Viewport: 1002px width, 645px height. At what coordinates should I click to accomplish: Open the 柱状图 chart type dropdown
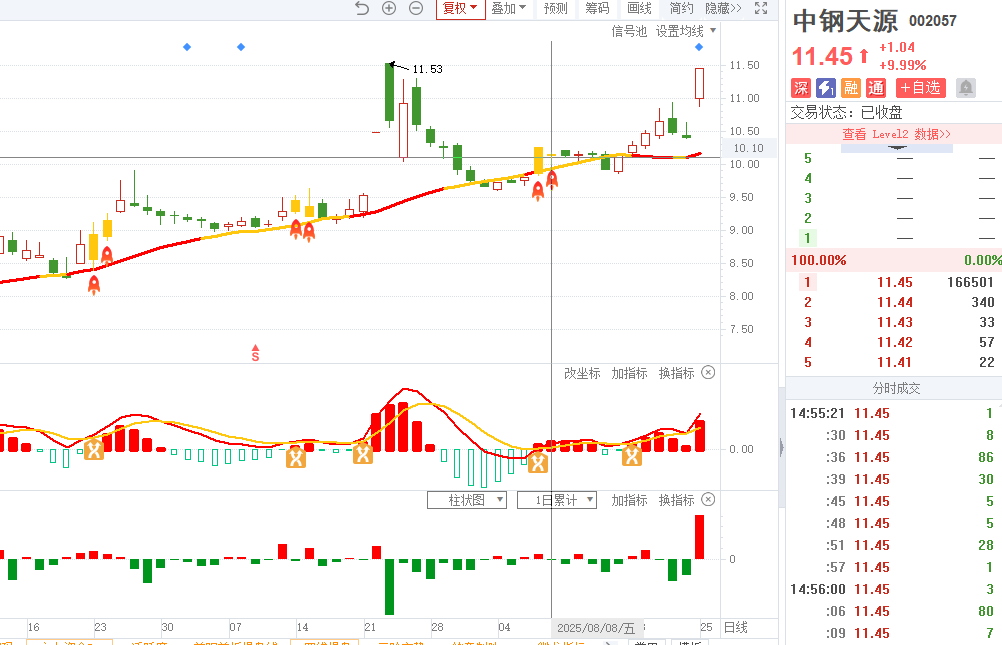(467, 500)
